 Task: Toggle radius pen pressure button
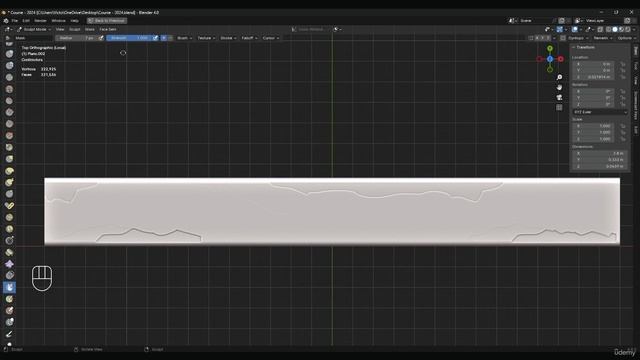[101, 38]
